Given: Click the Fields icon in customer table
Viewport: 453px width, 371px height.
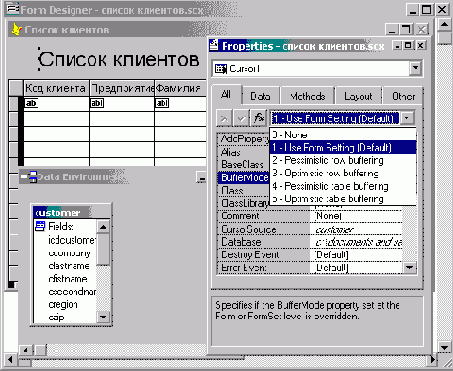Looking at the screenshot, I should (x=40, y=226).
